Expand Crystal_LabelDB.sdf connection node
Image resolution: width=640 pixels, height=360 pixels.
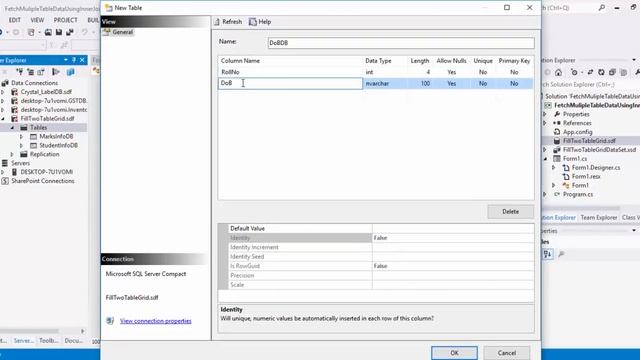click(x=3, y=92)
